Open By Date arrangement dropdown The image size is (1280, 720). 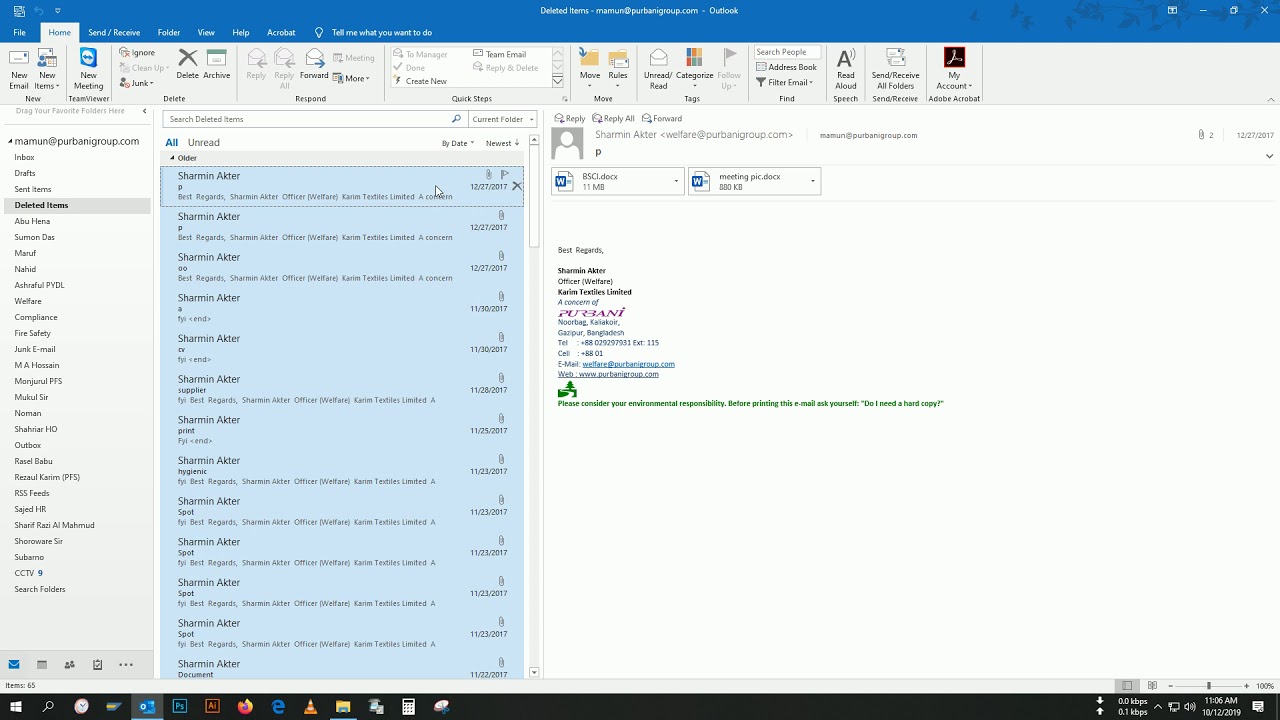[x=458, y=143]
